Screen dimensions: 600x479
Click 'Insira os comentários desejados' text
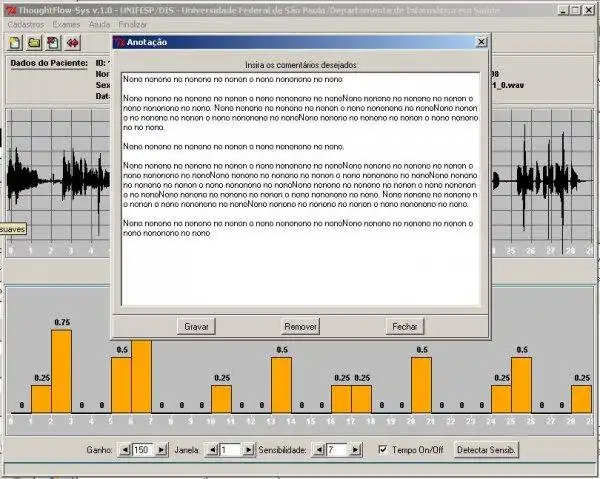[x=301, y=65]
